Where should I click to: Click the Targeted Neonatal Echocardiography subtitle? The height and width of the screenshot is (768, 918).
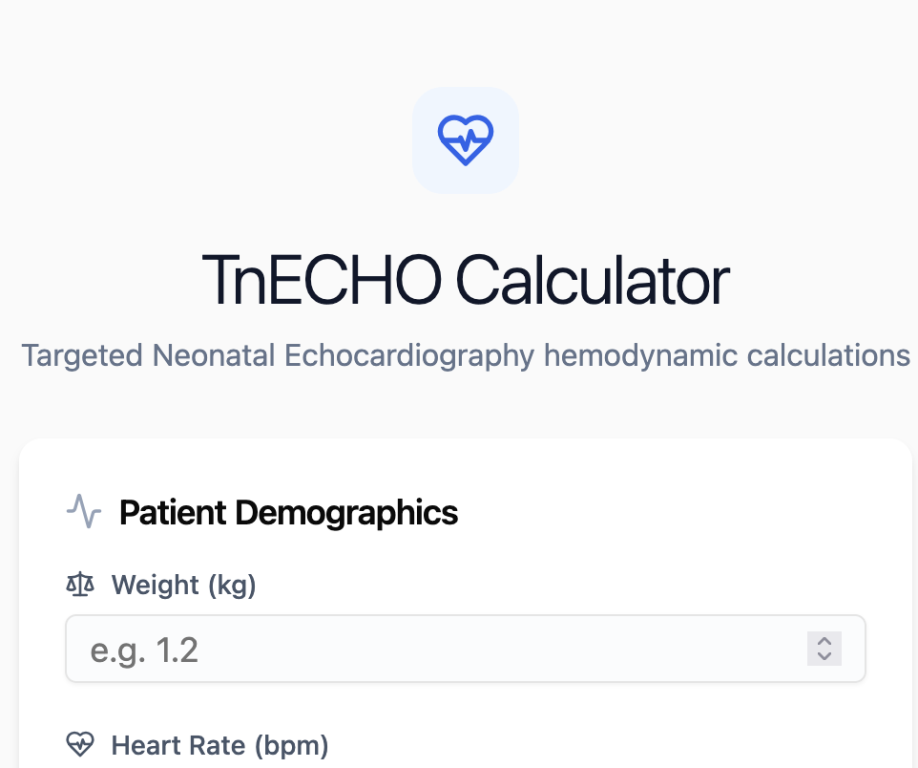pyautogui.click(x=465, y=355)
